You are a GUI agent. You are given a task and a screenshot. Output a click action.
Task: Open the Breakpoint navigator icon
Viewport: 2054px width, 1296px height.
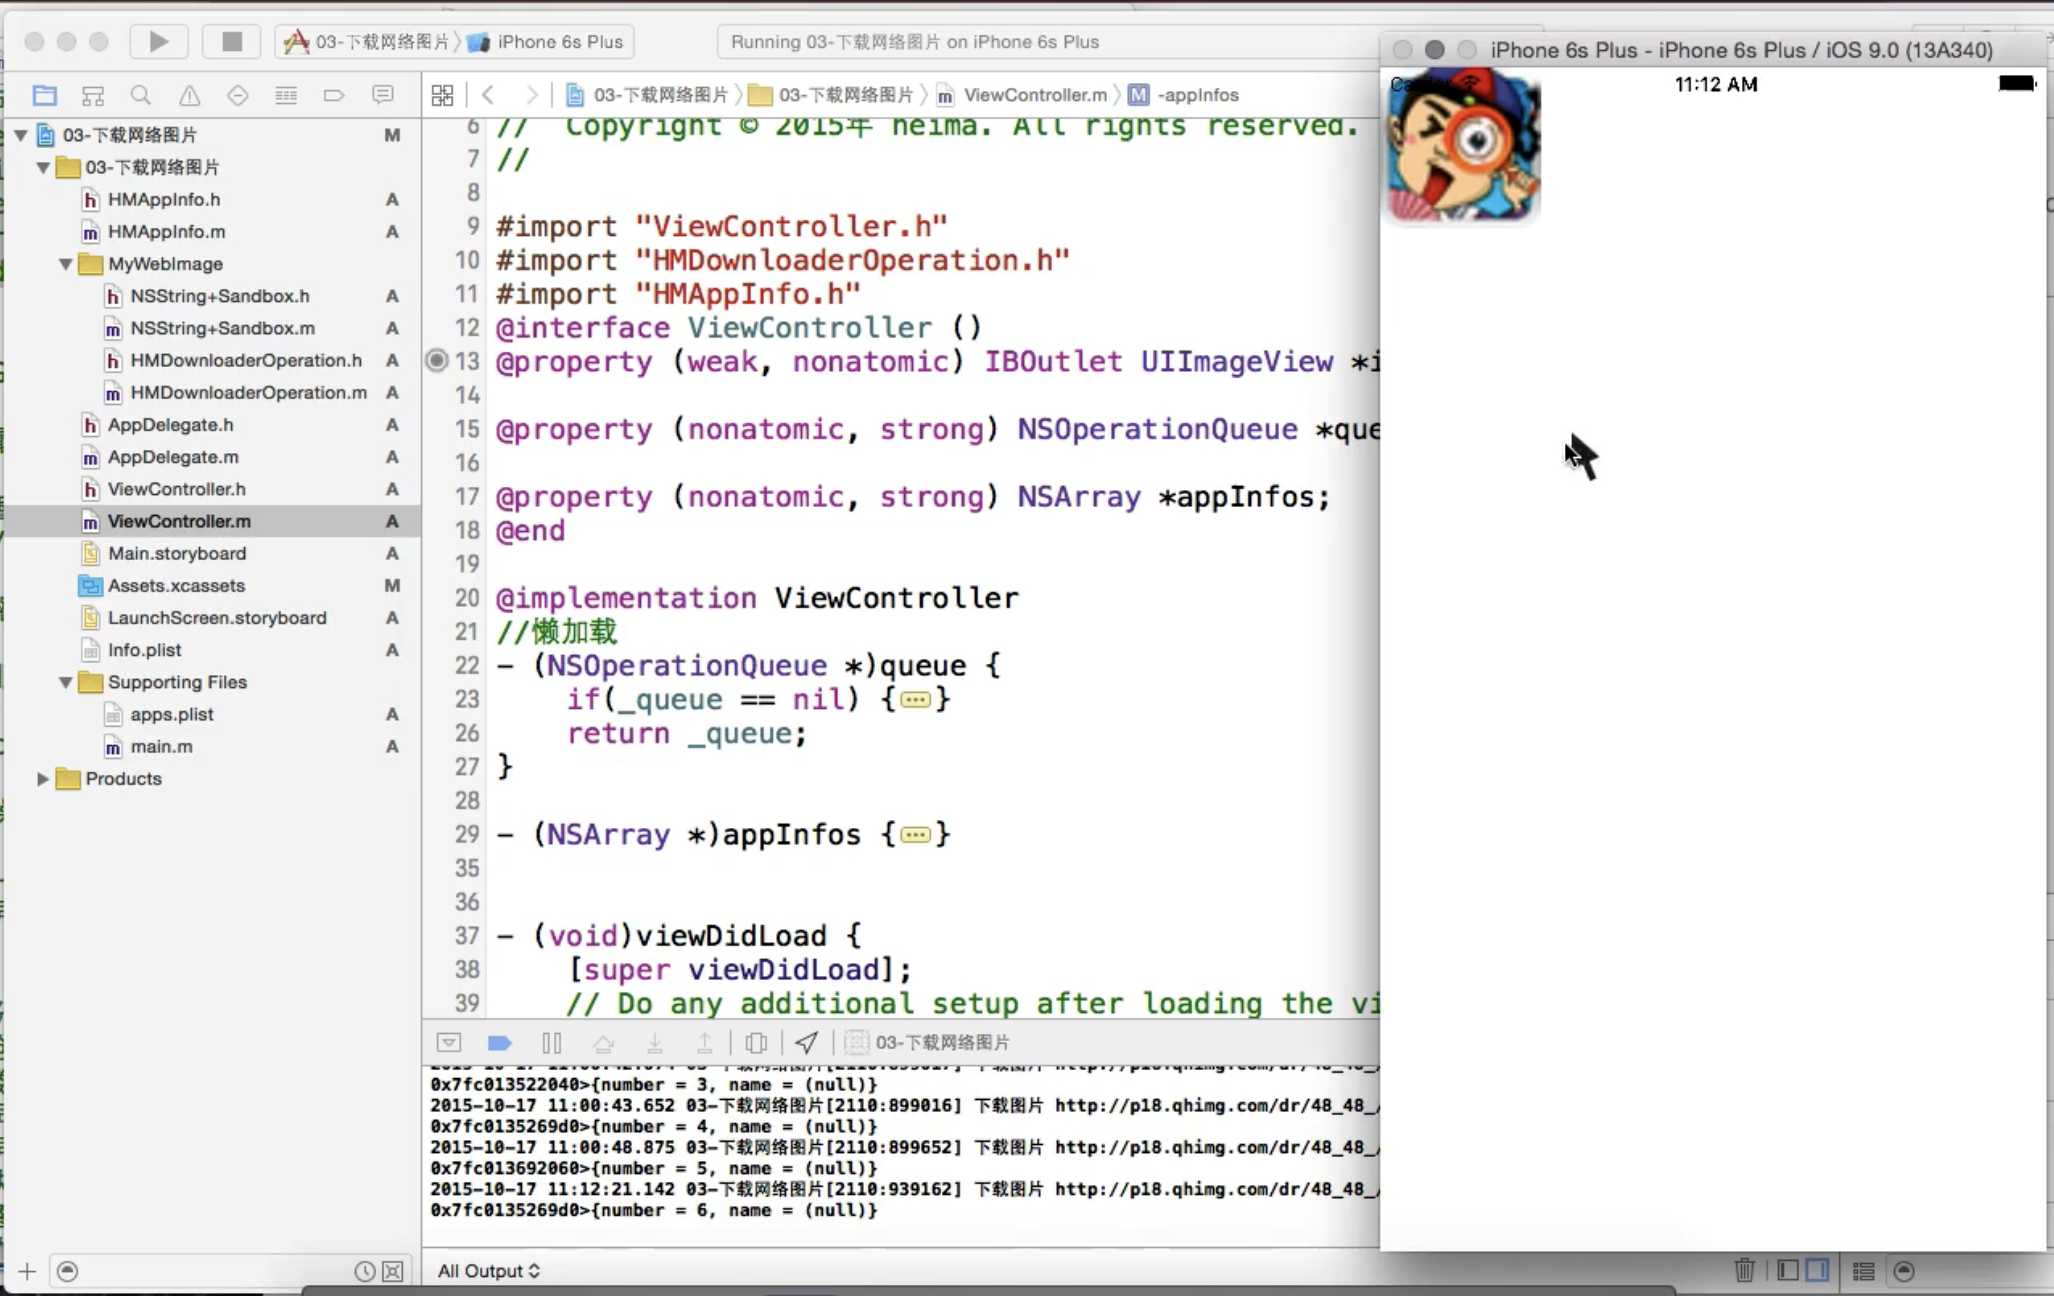click(334, 95)
